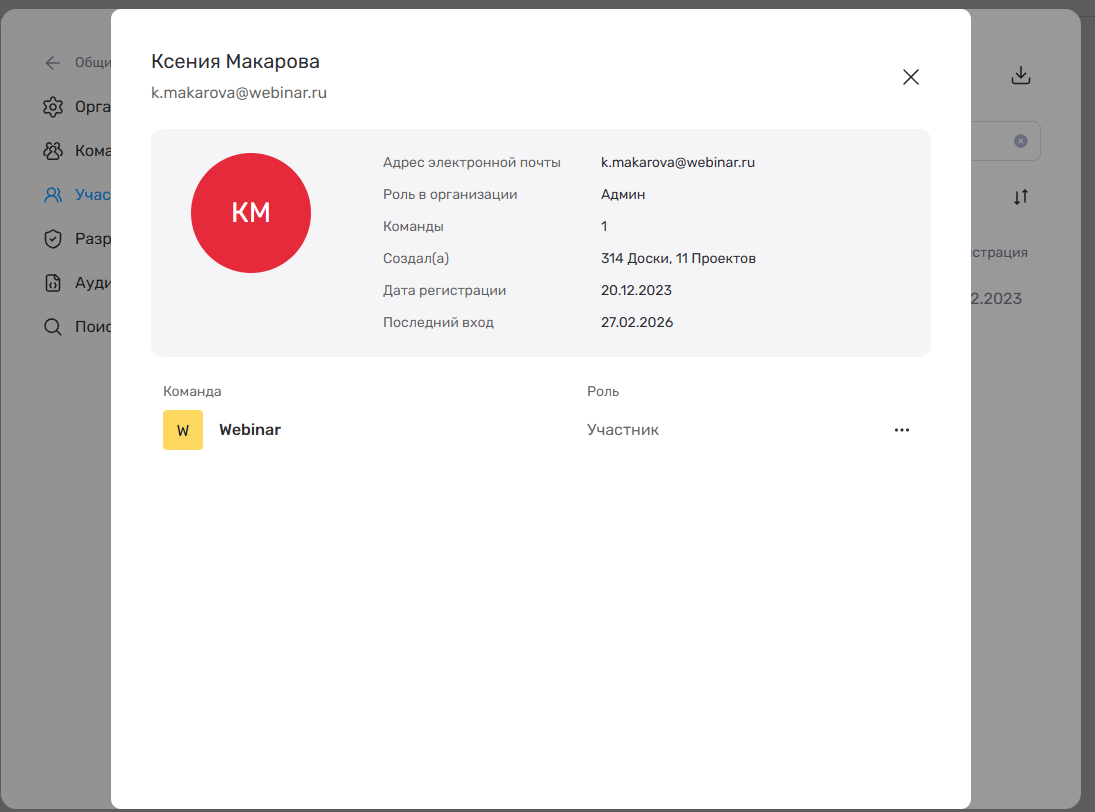Select the Participants icon in sidebar
Image resolution: width=1095 pixels, height=812 pixels.
pos(53,195)
